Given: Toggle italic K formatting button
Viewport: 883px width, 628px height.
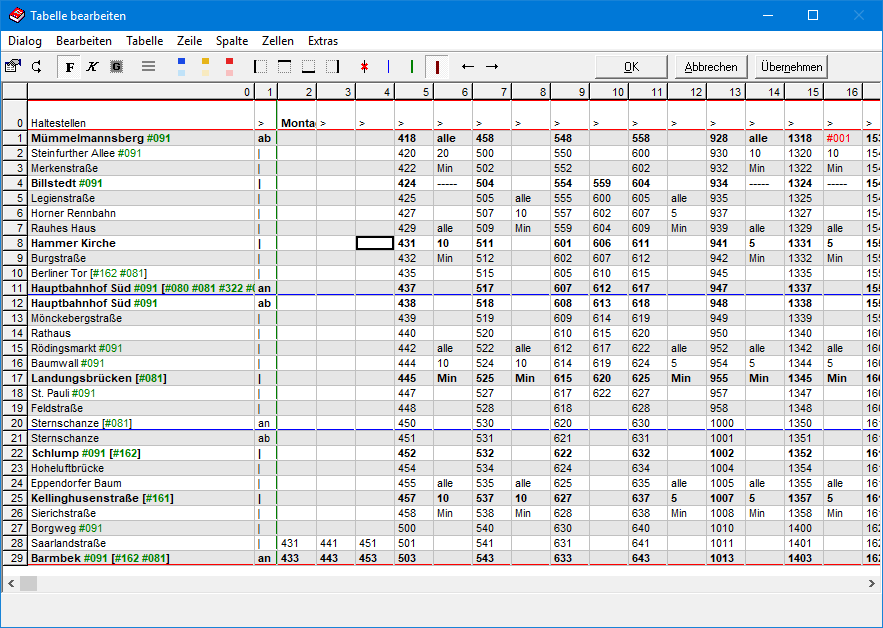Looking at the screenshot, I should coord(93,67).
